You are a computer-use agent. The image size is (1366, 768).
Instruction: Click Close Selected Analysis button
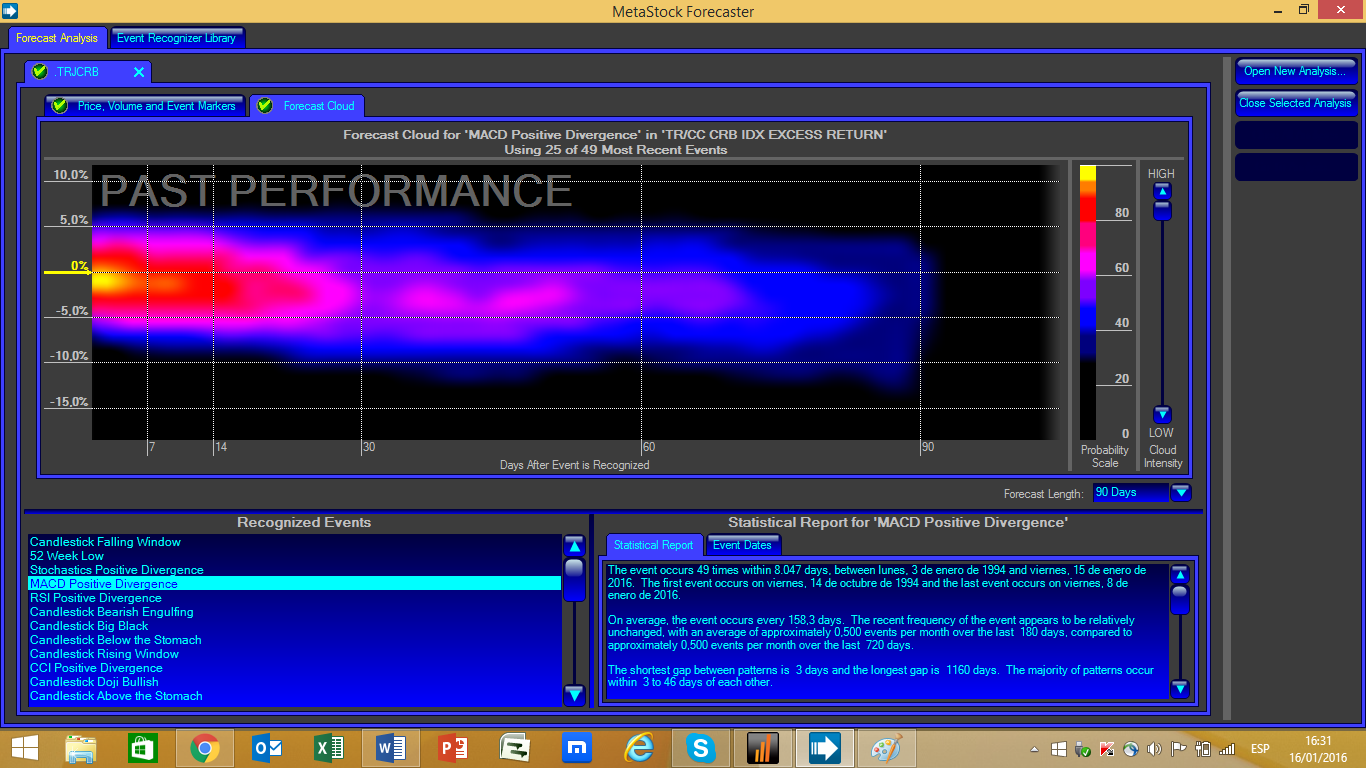pyautogui.click(x=1295, y=103)
